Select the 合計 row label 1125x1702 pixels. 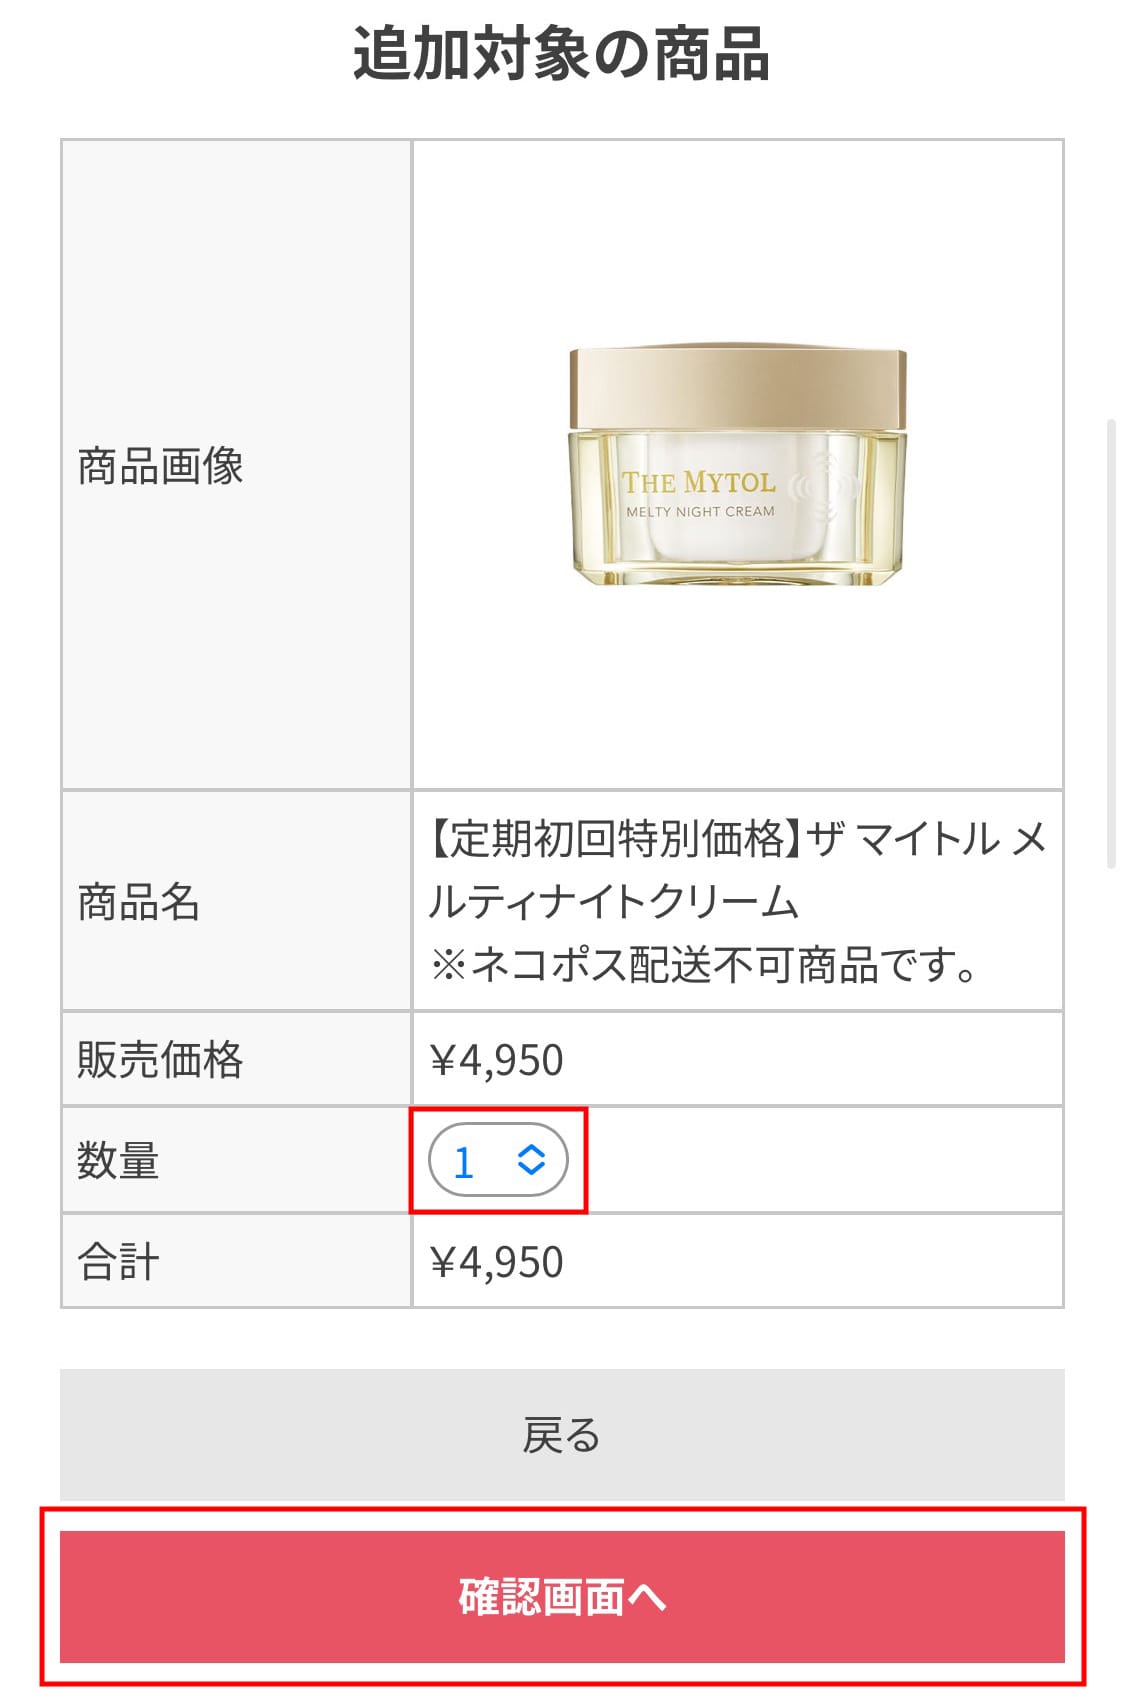[118, 1261]
